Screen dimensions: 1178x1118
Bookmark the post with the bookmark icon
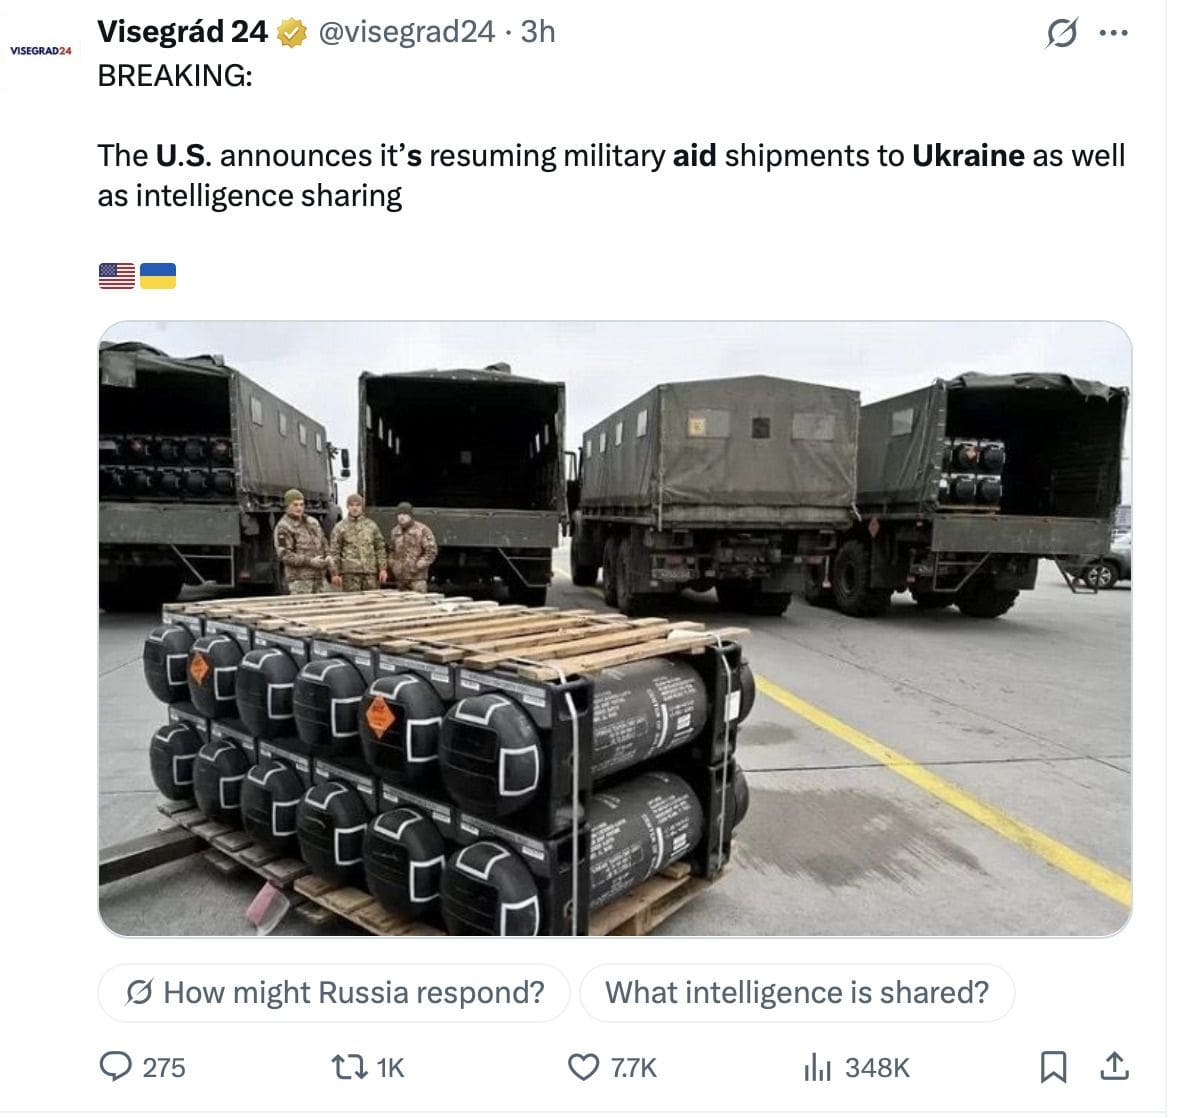click(1053, 1067)
